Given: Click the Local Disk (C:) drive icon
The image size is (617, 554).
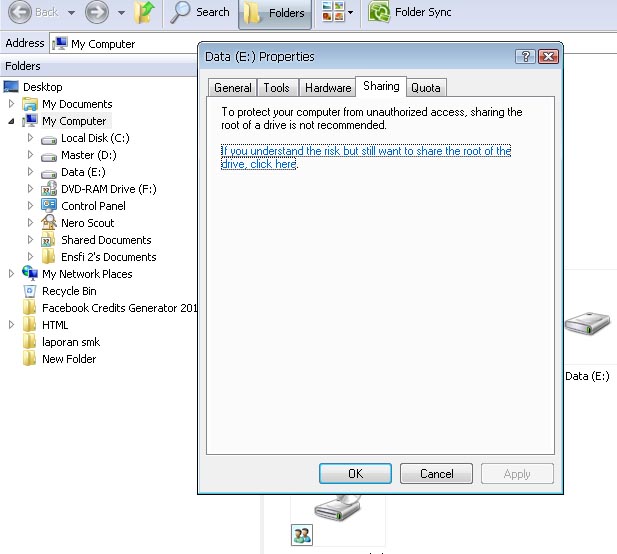Looking at the screenshot, I should click(49, 139).
